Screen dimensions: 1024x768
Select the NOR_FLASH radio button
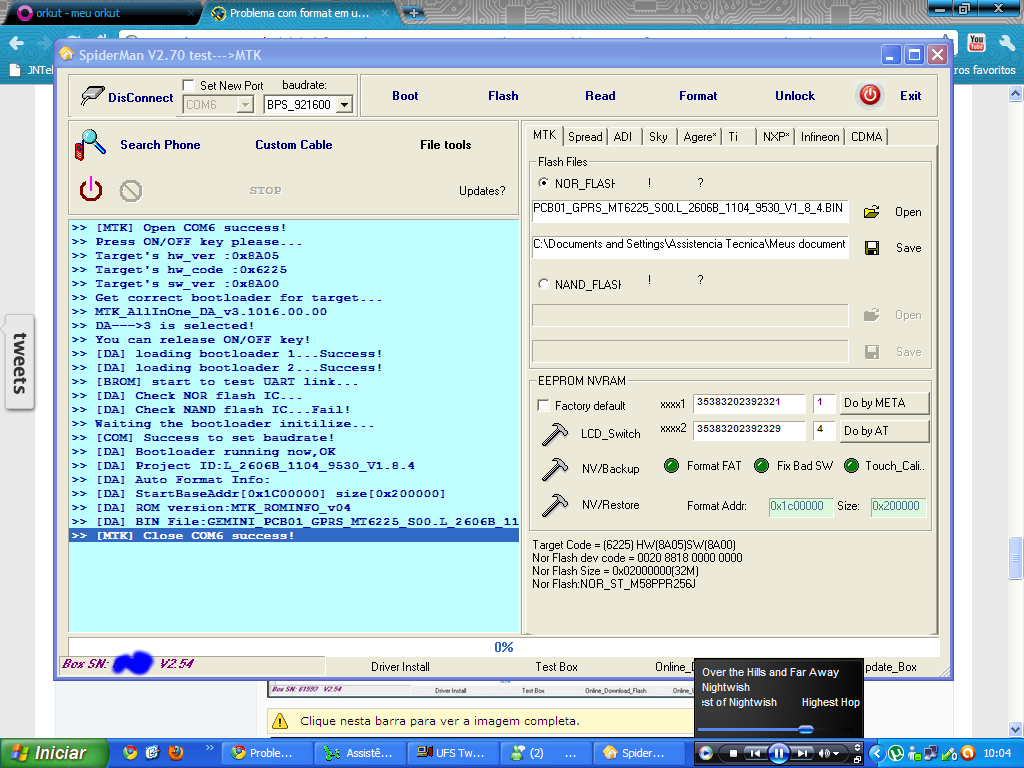tap(543, 183)
